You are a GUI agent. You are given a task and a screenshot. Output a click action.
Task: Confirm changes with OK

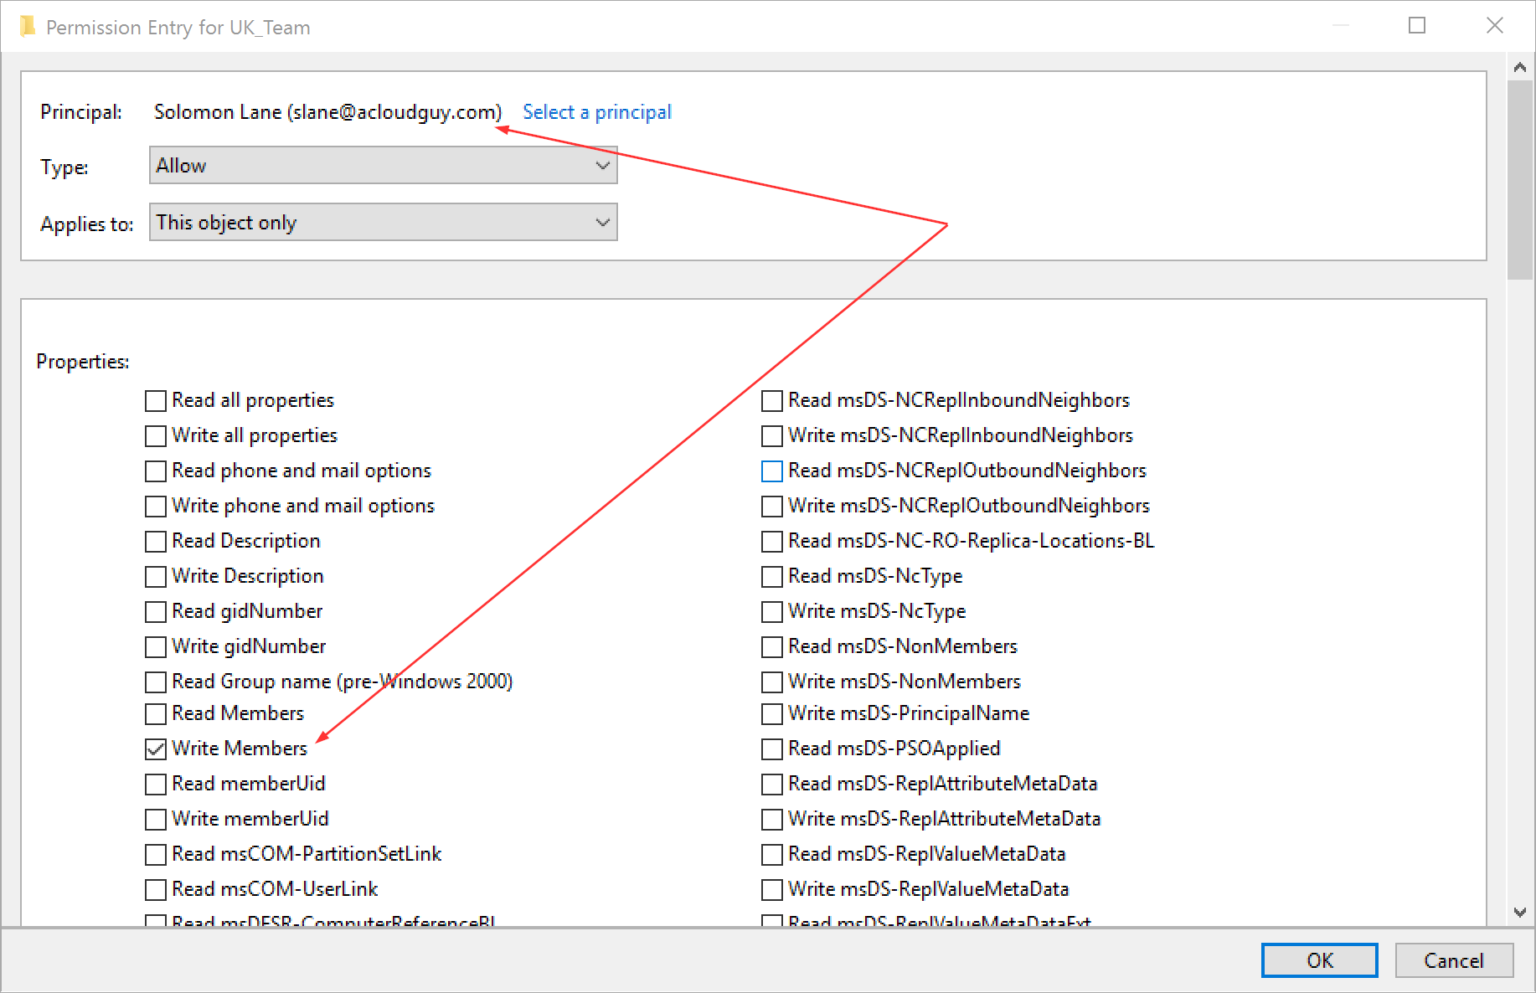coord(1319,959)
